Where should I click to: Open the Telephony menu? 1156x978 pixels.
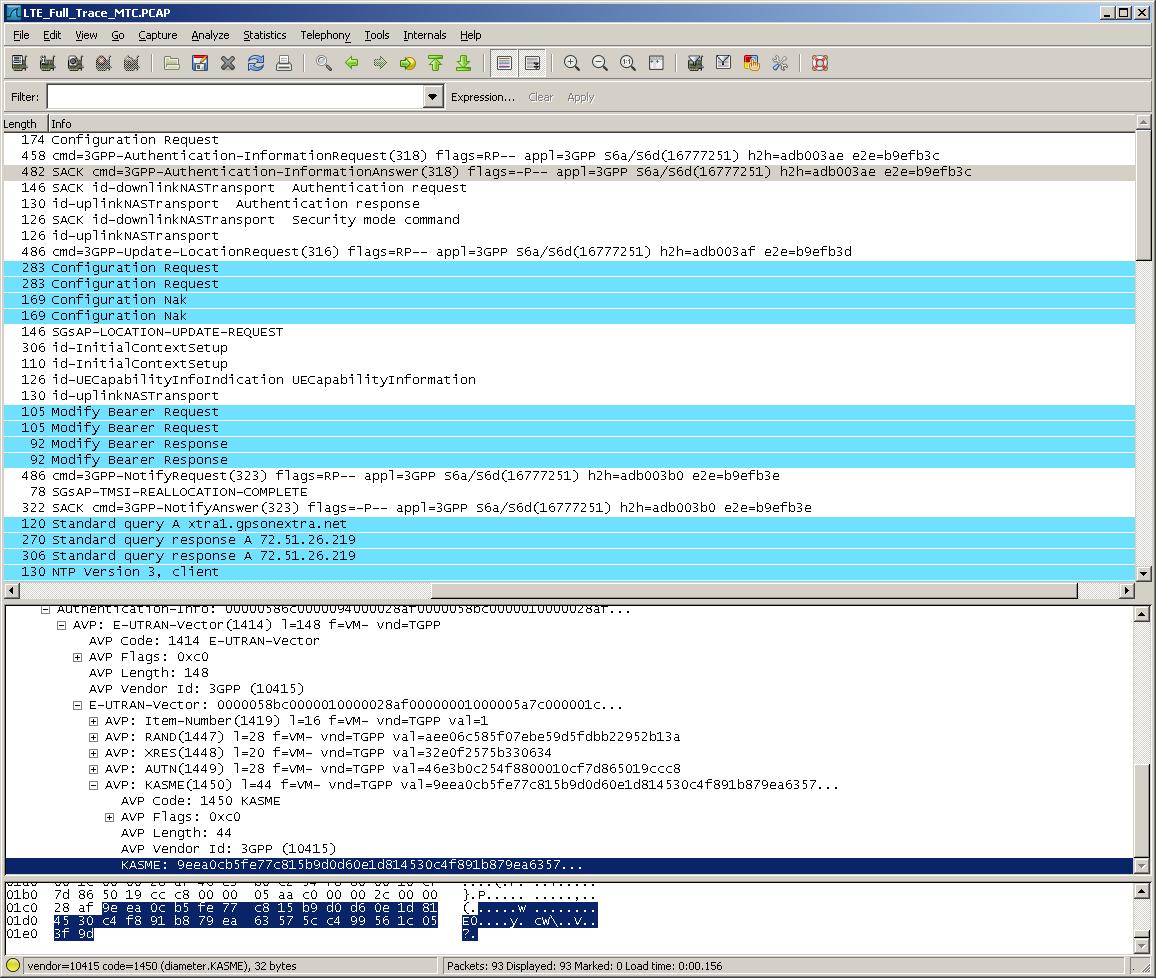325,35
